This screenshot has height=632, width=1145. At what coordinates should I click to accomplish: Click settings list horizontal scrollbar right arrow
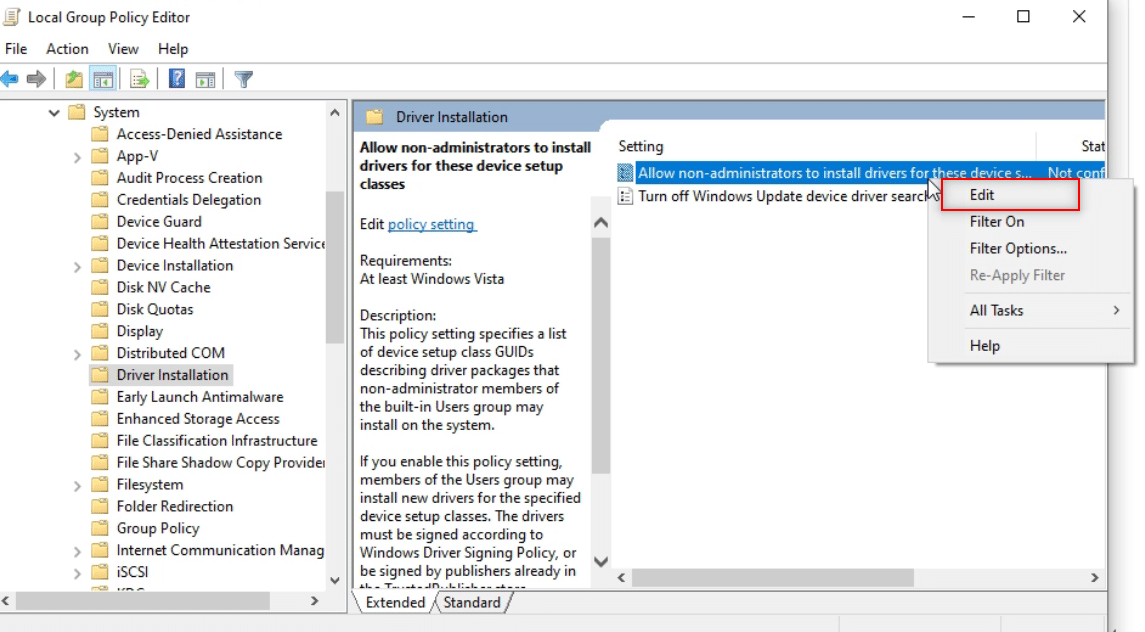[1094, 577]
